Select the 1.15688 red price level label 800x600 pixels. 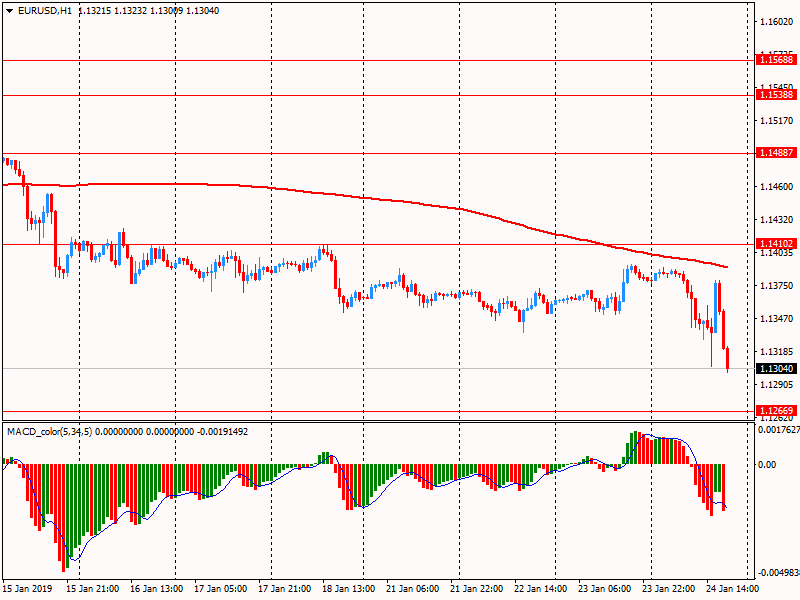click(x=776, y=60)
